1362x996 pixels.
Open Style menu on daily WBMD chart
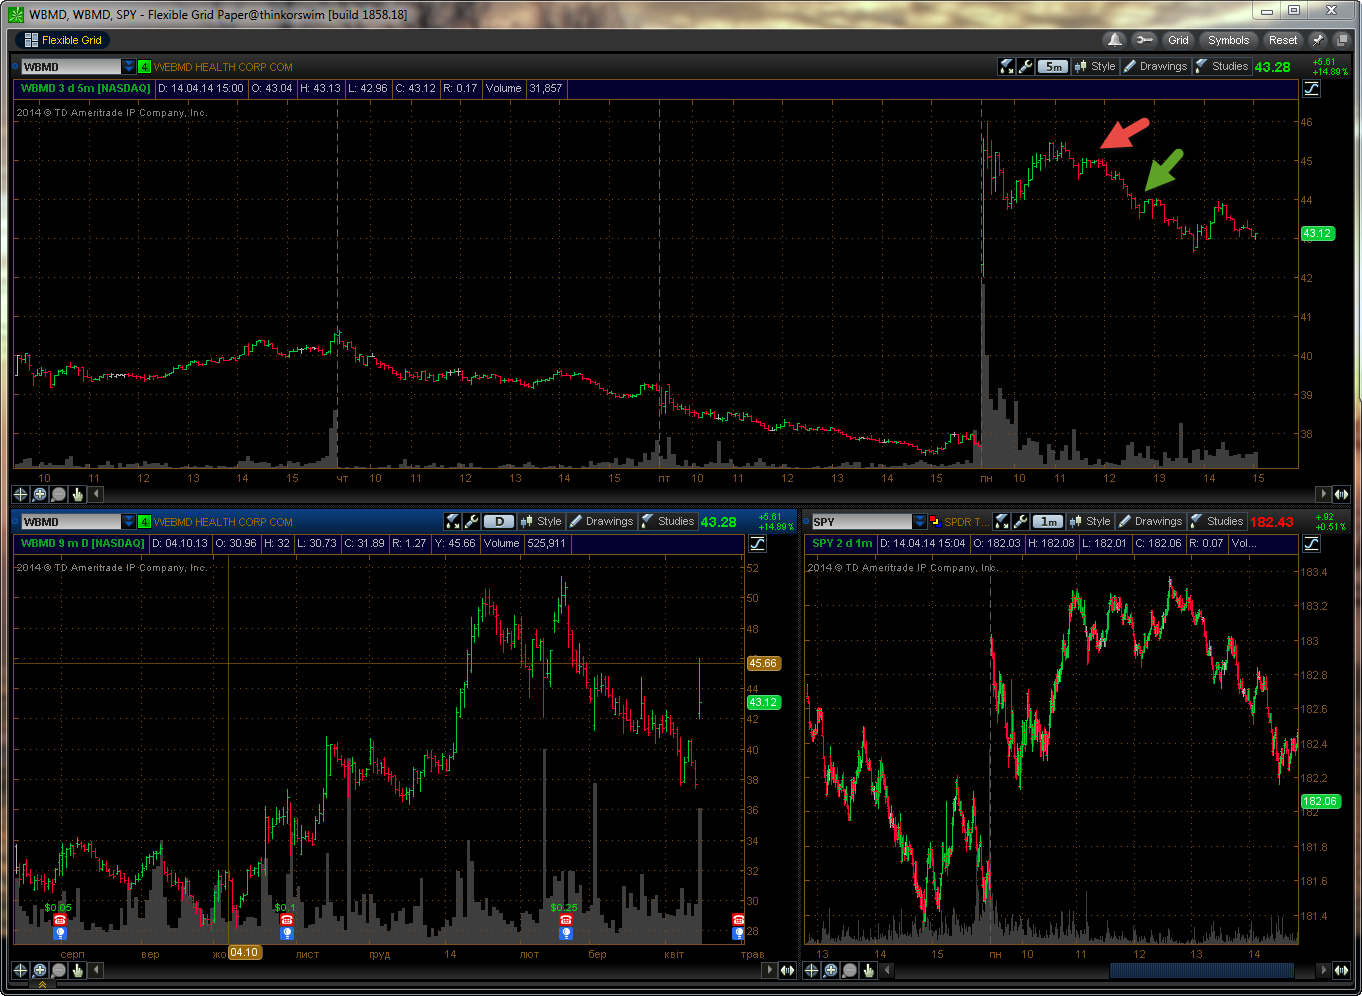(x=541, y=521)
